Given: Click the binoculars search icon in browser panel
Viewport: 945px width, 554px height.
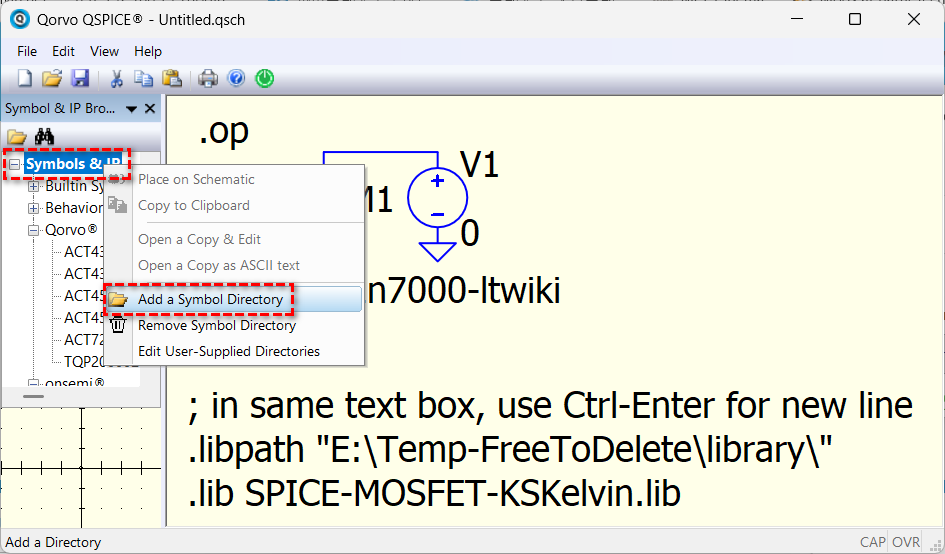Looking at the screenshot, I should [x=45, y=137].
